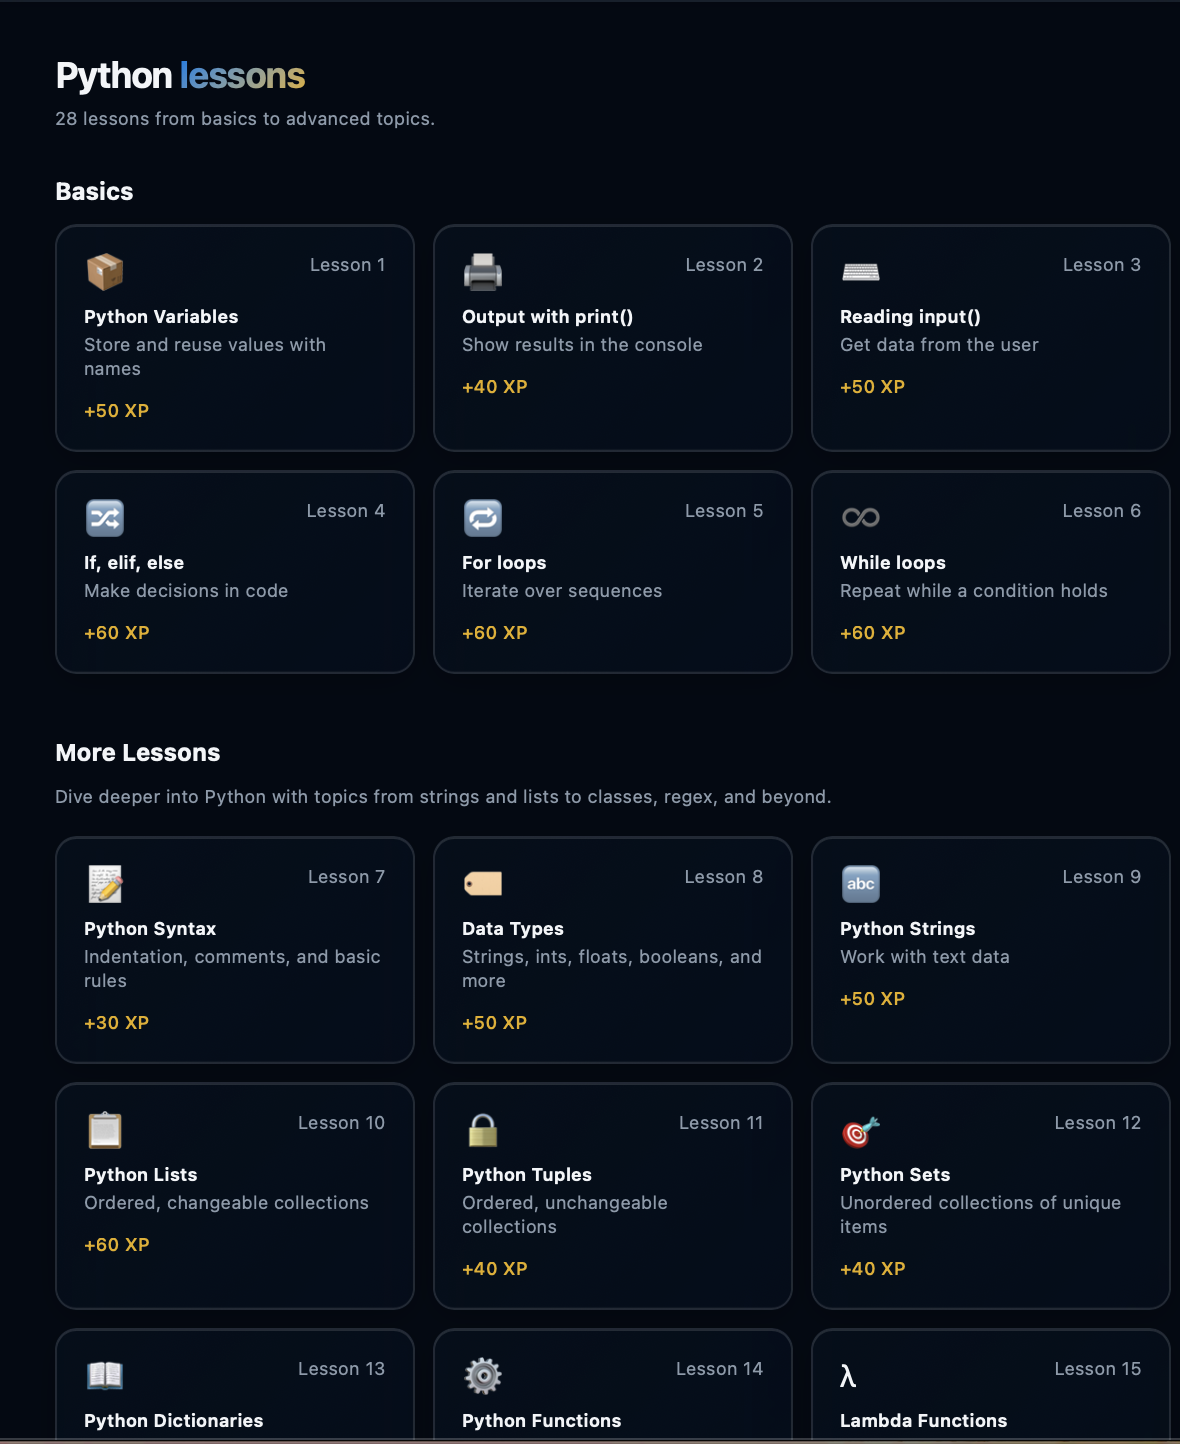
Task: Open the For loops lesson
Action: coord(504,563)
